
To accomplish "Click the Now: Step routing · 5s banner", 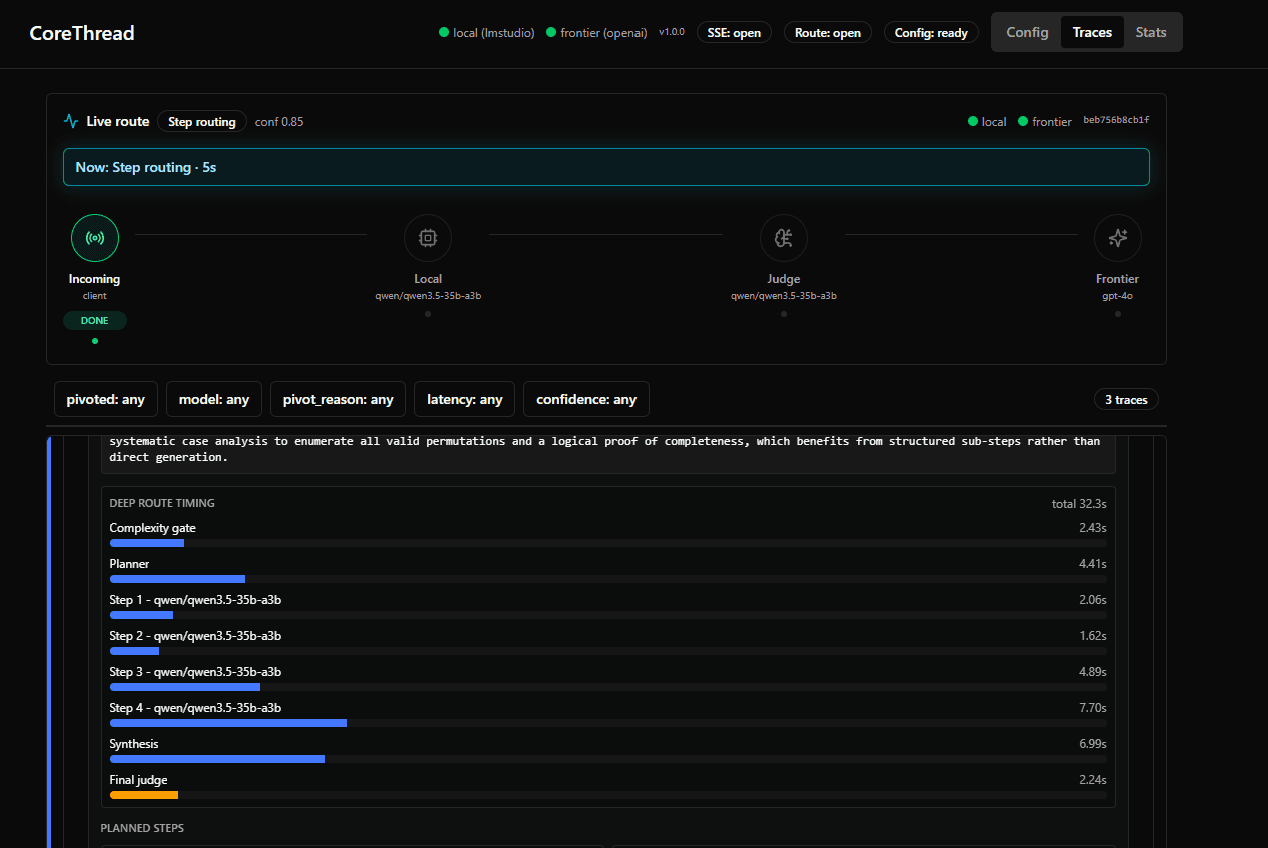I will tap(606, 167).
